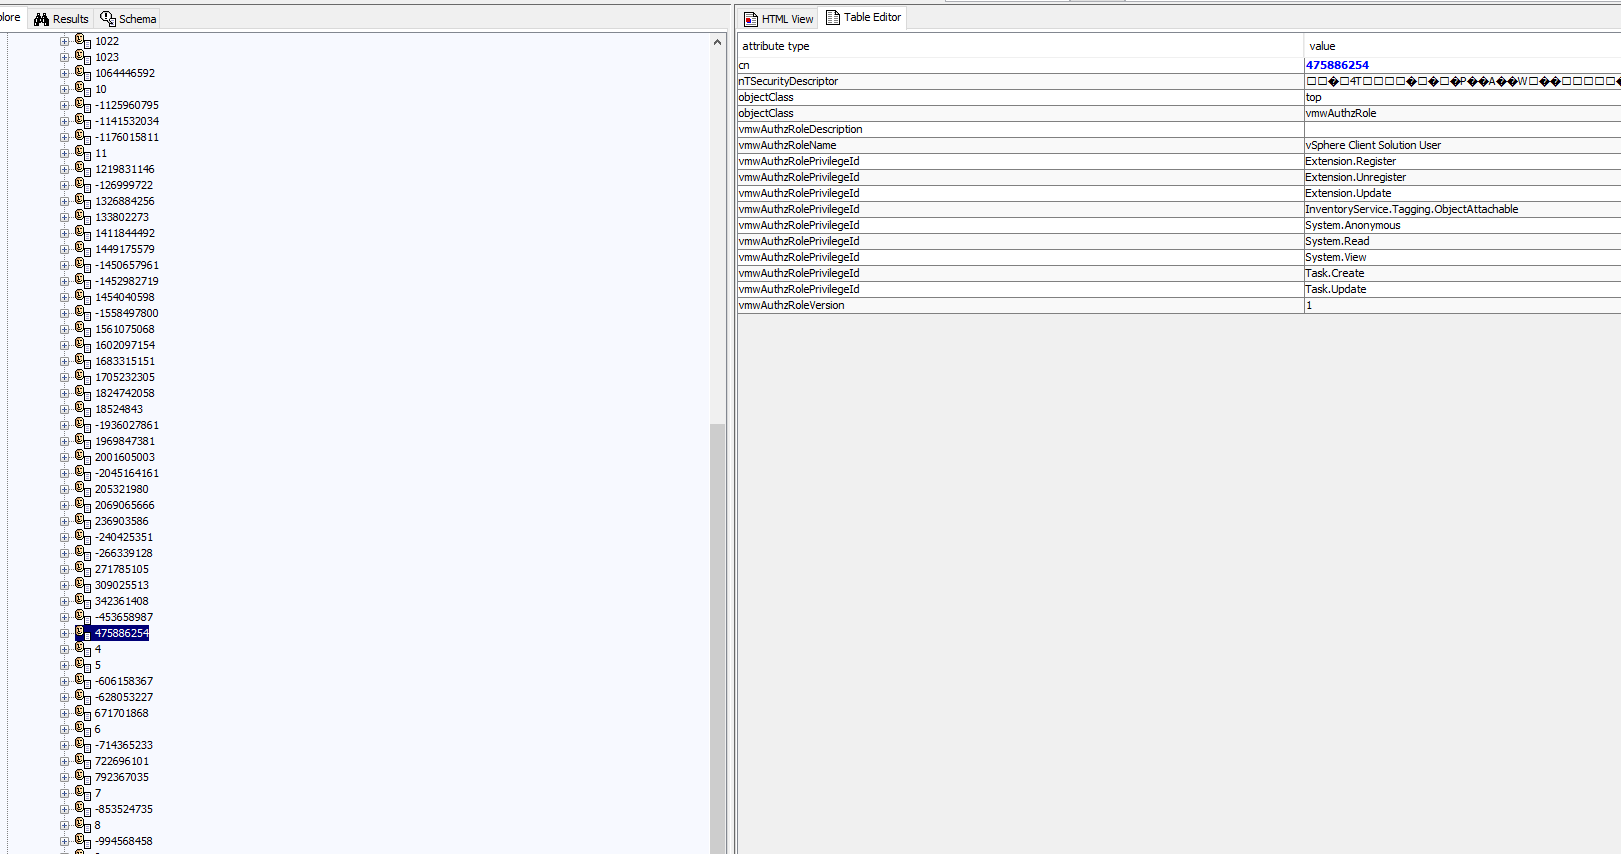Click the cn value 475886254
Viewport: 1621px width, 854px height.
click(x=1337, y=65)
